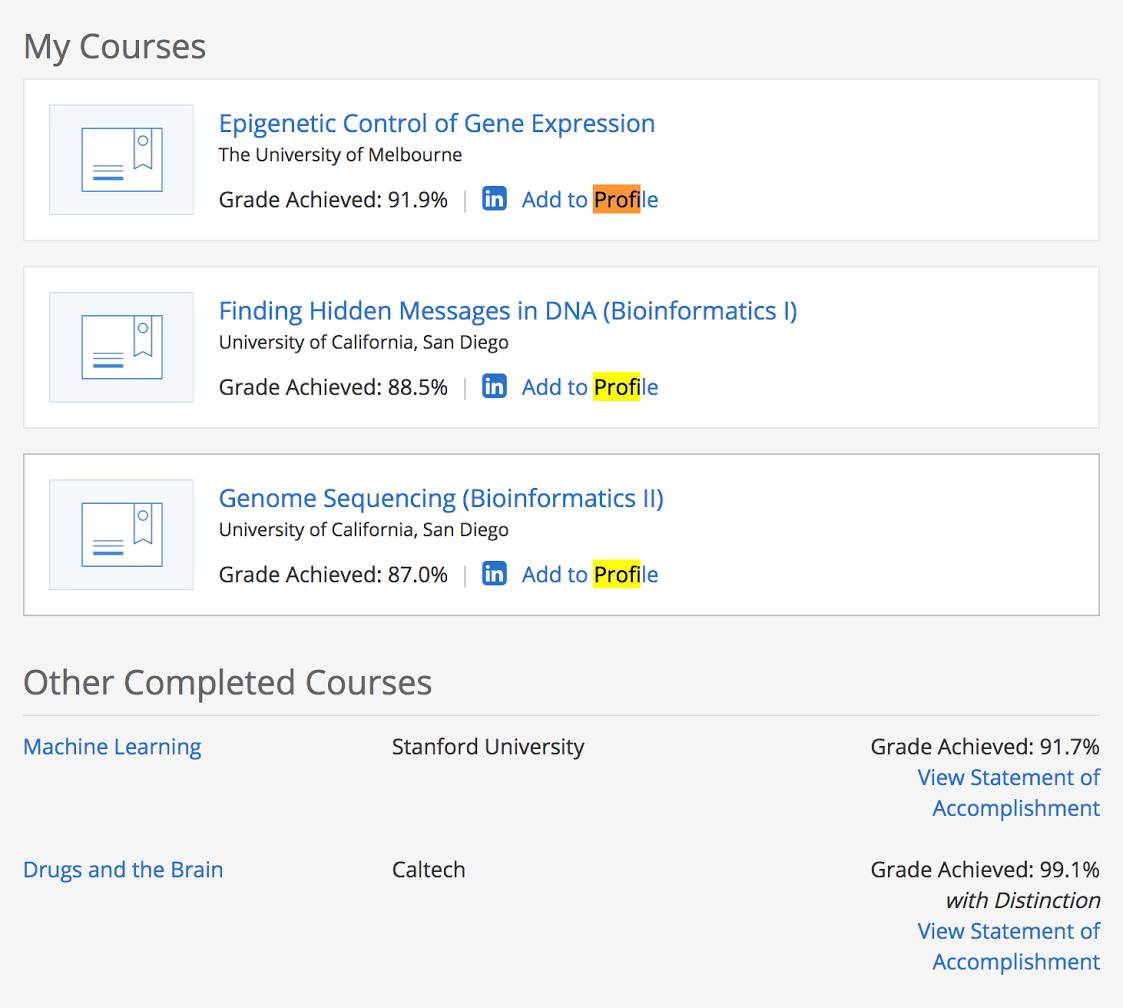This screenshot has width=1123, height=1008.
Task: Click the Other Completed Courses heading
Action: [228, 682]
